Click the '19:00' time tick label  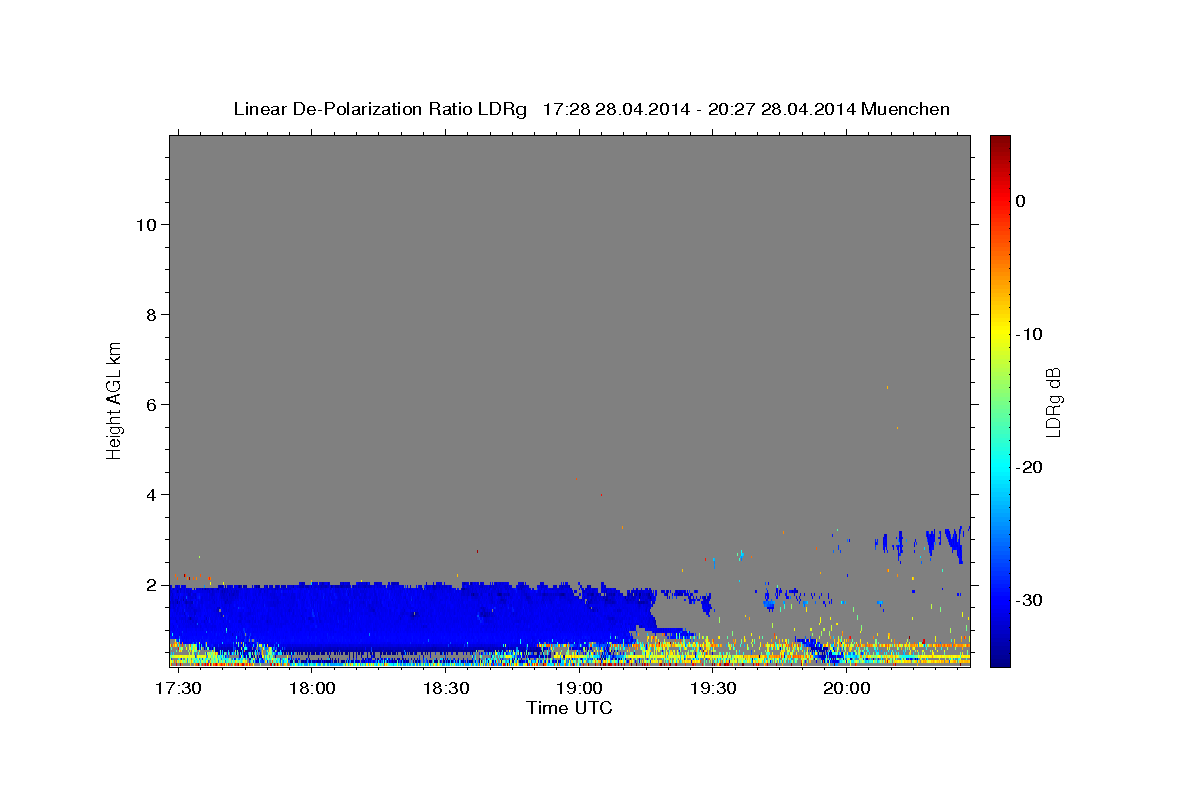click(x=580, y=689)
